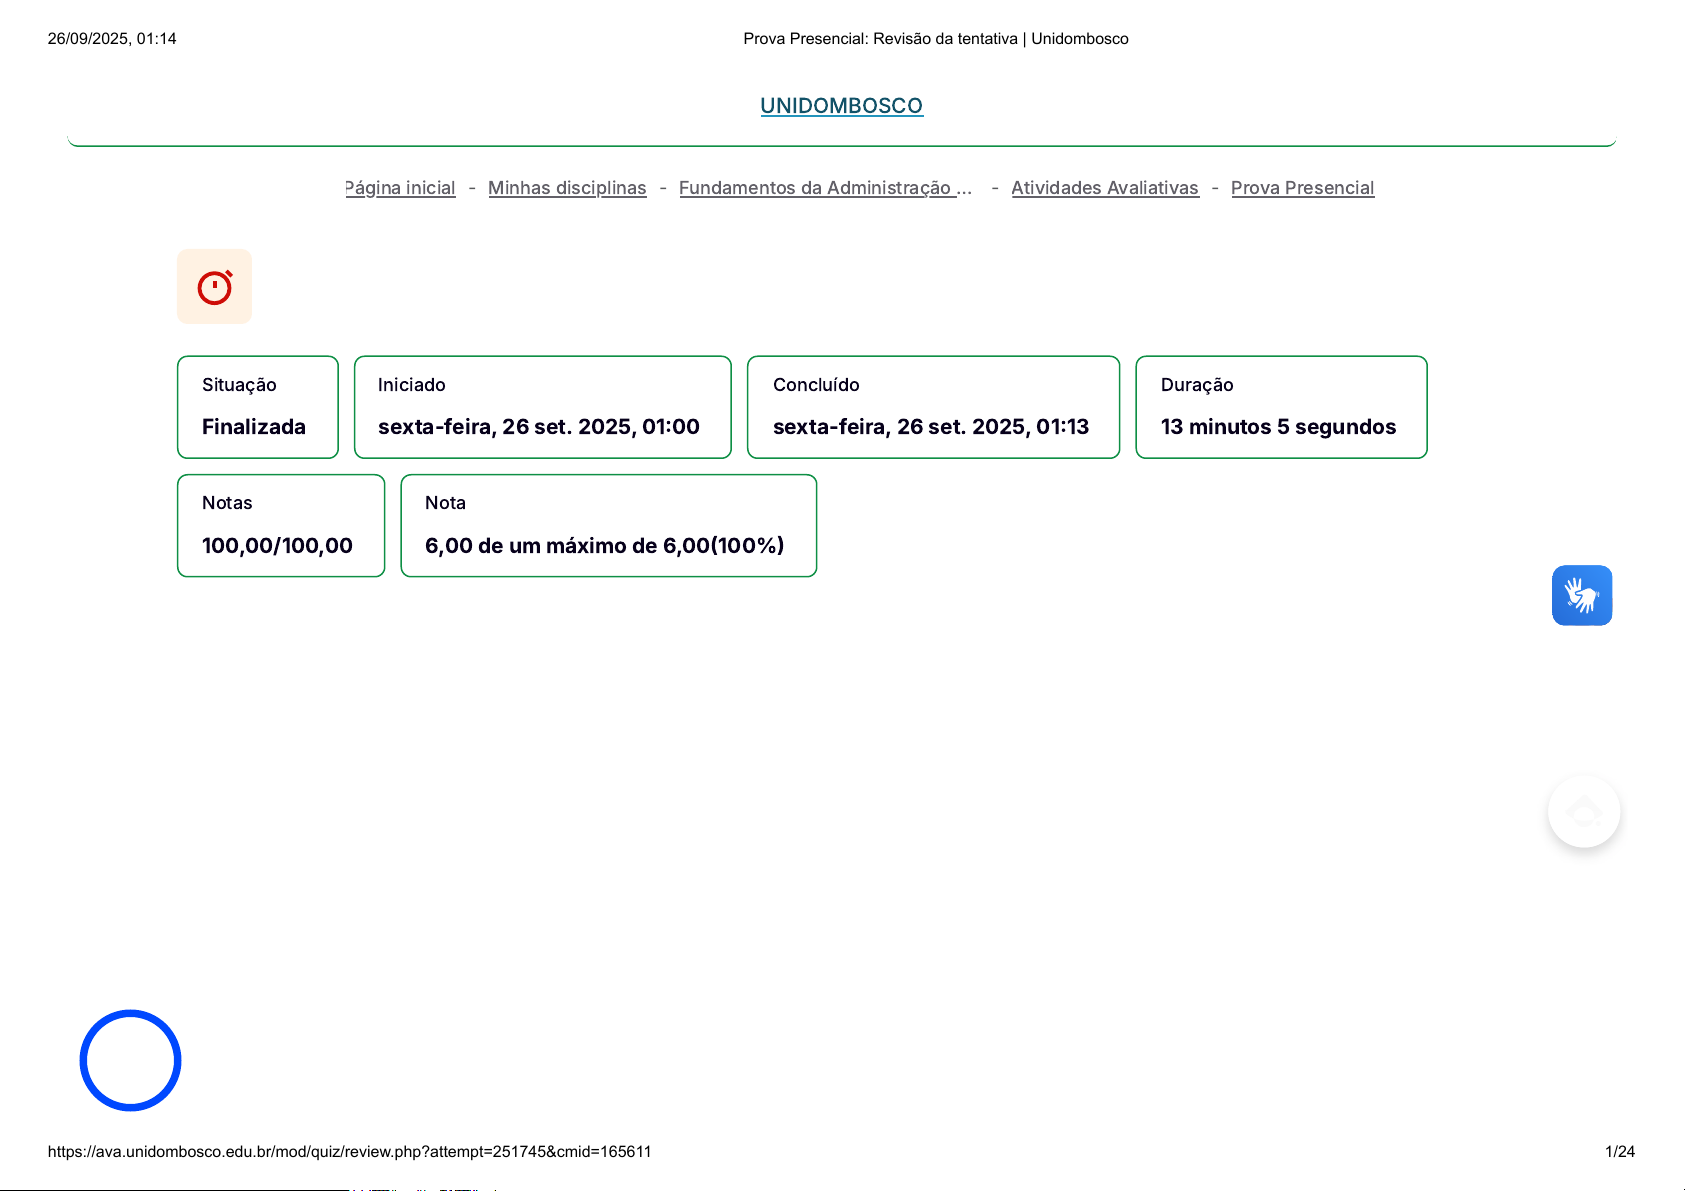Click the blue circle at bottom left
The width and height of the screenshot is (1685, 1191).
(x=130, y=1060)
